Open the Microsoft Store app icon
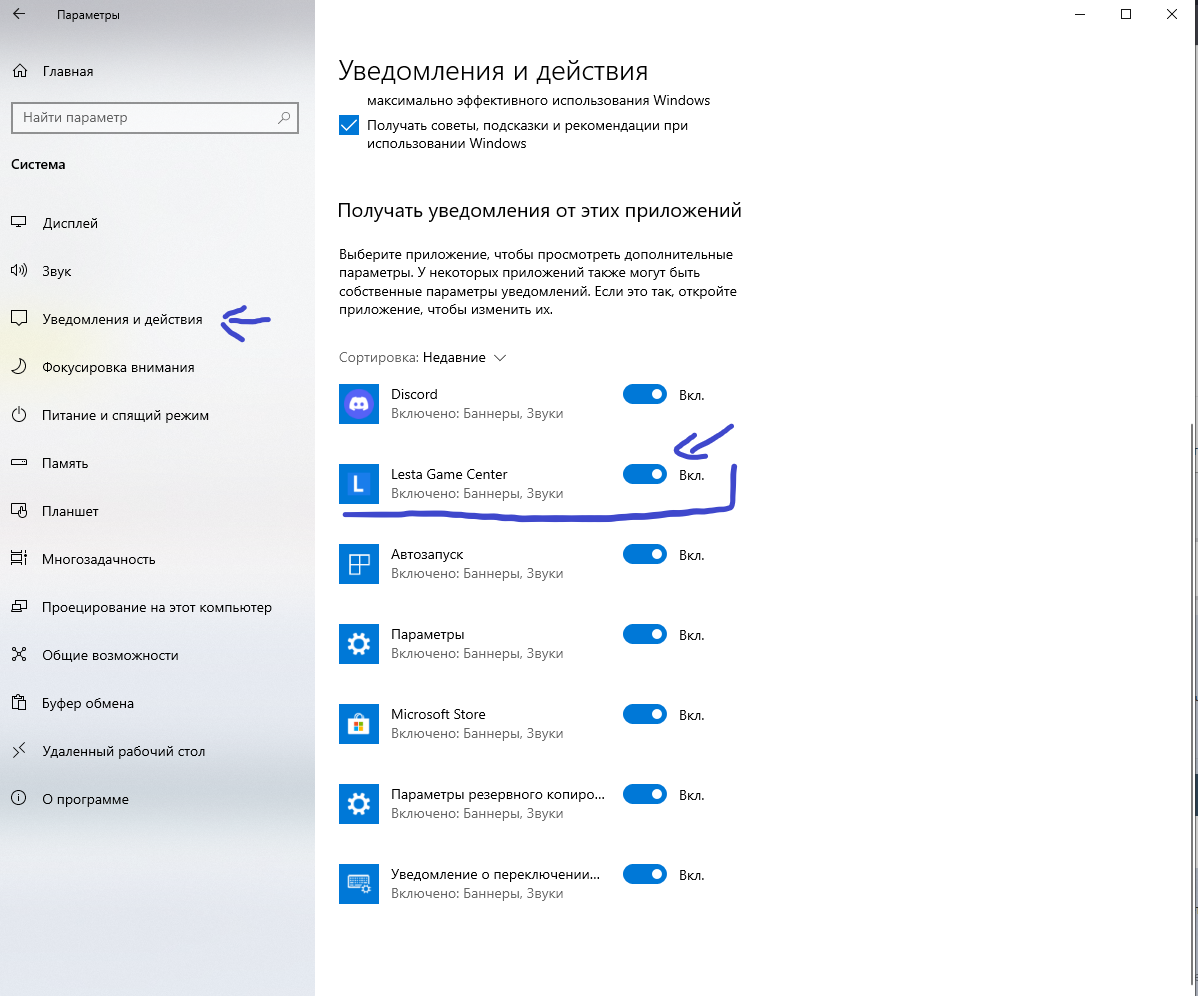Image resolution: width=1198 pixels, height=996 pixels. (x=359, y=724)
